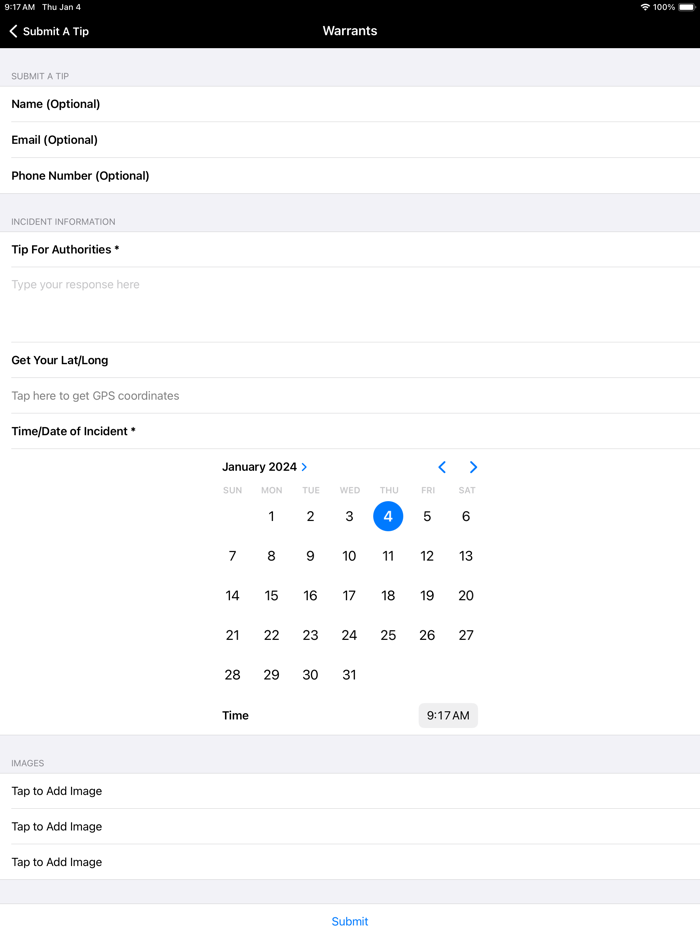Tap day 24 in the calendar

(x=349, y=636)
